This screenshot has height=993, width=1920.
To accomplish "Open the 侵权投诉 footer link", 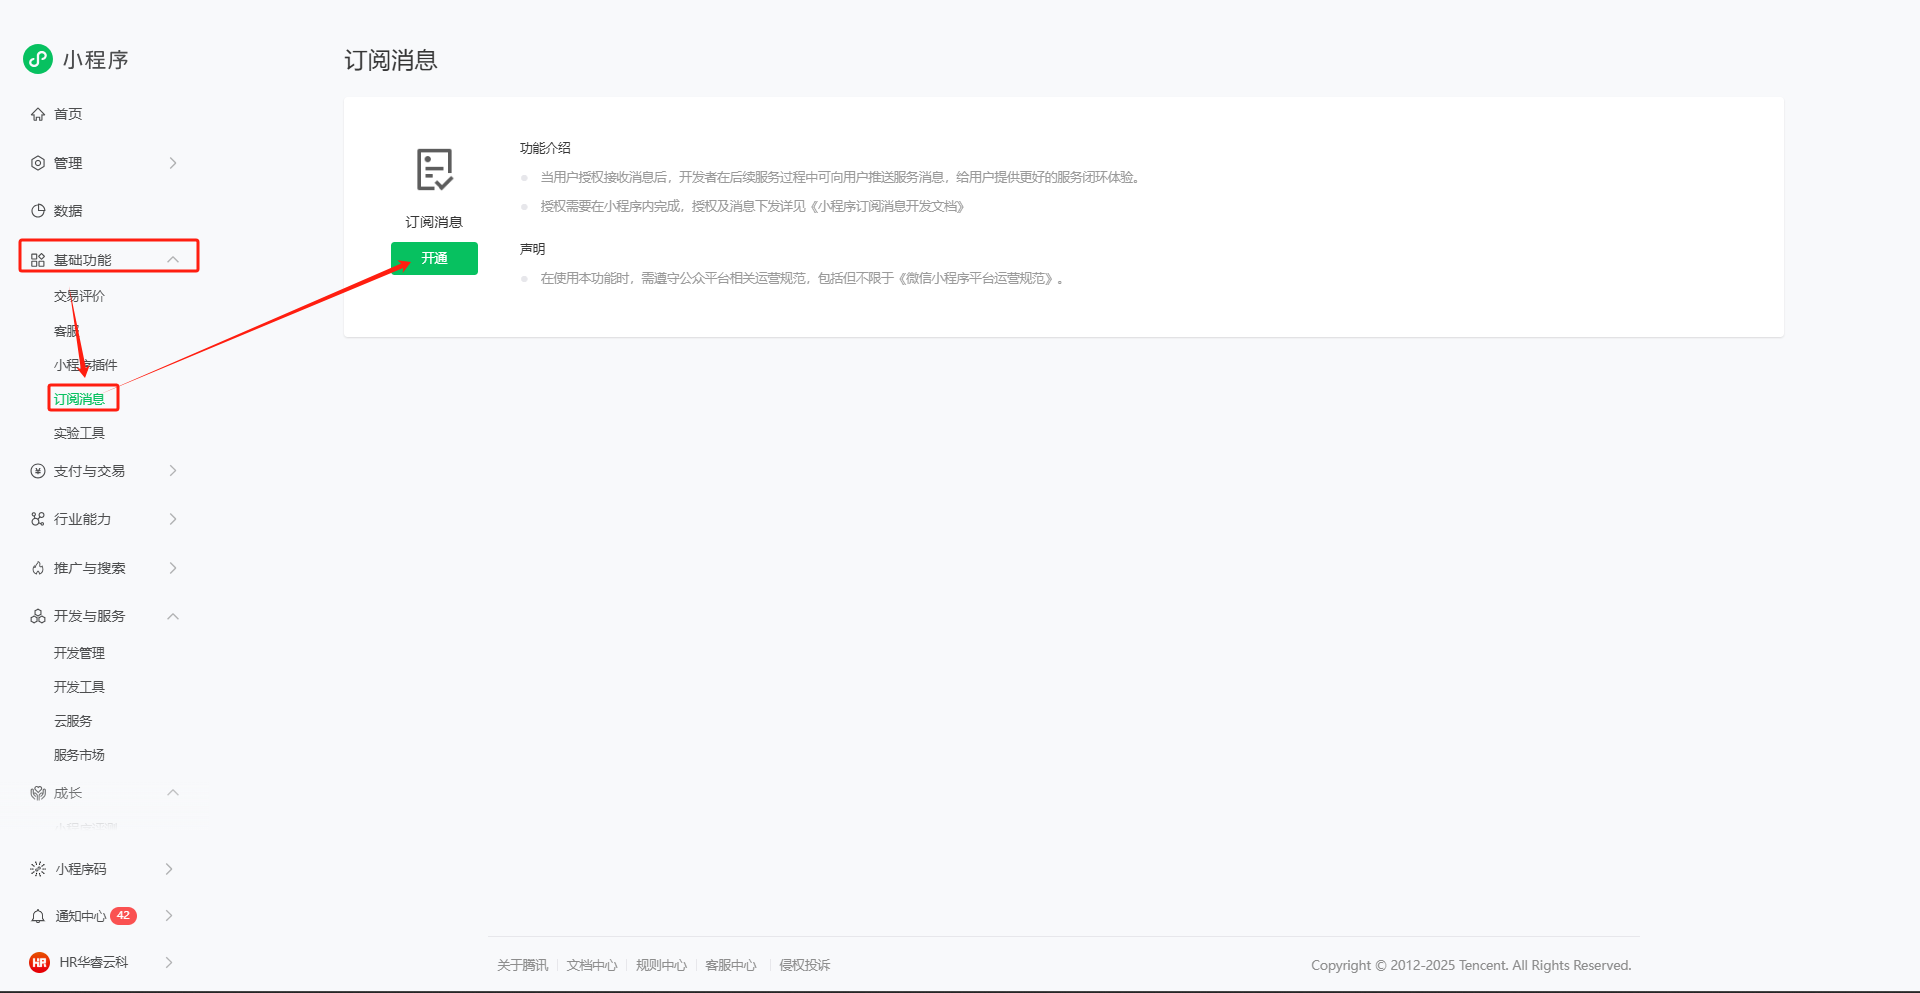I will click(x=804, y=965).
